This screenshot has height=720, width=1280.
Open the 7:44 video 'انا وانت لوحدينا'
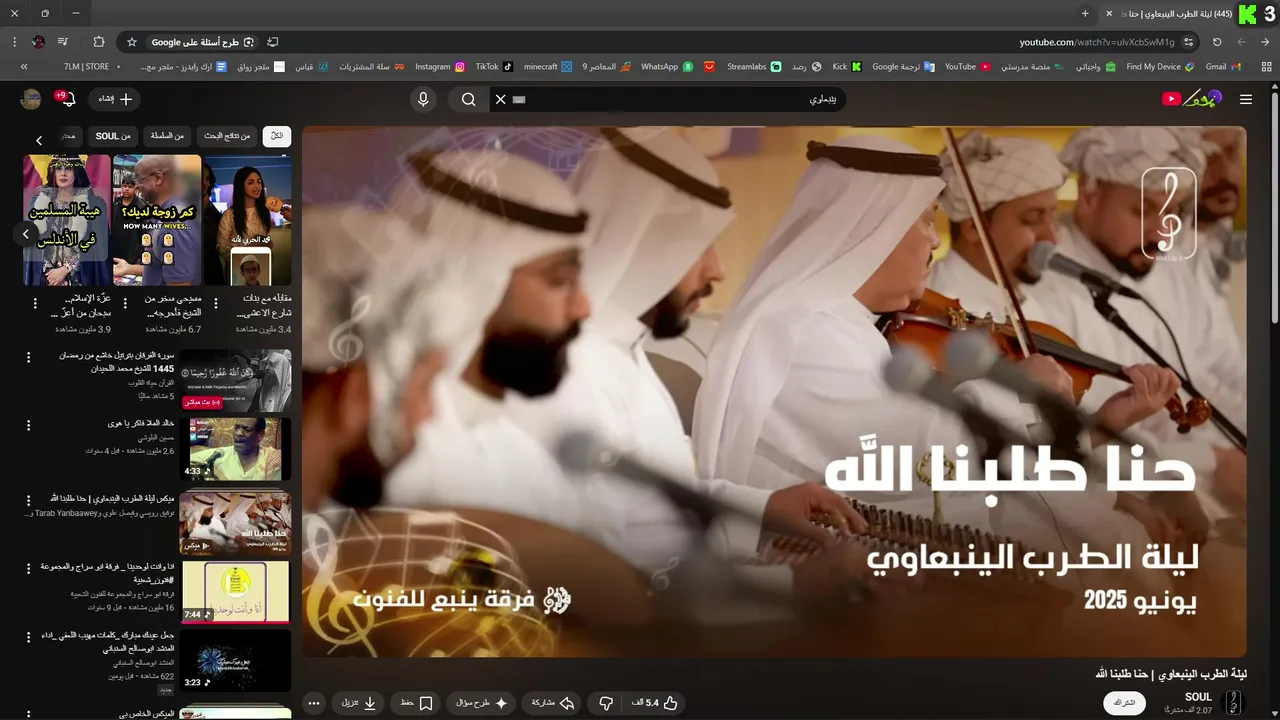pos(236,592)
